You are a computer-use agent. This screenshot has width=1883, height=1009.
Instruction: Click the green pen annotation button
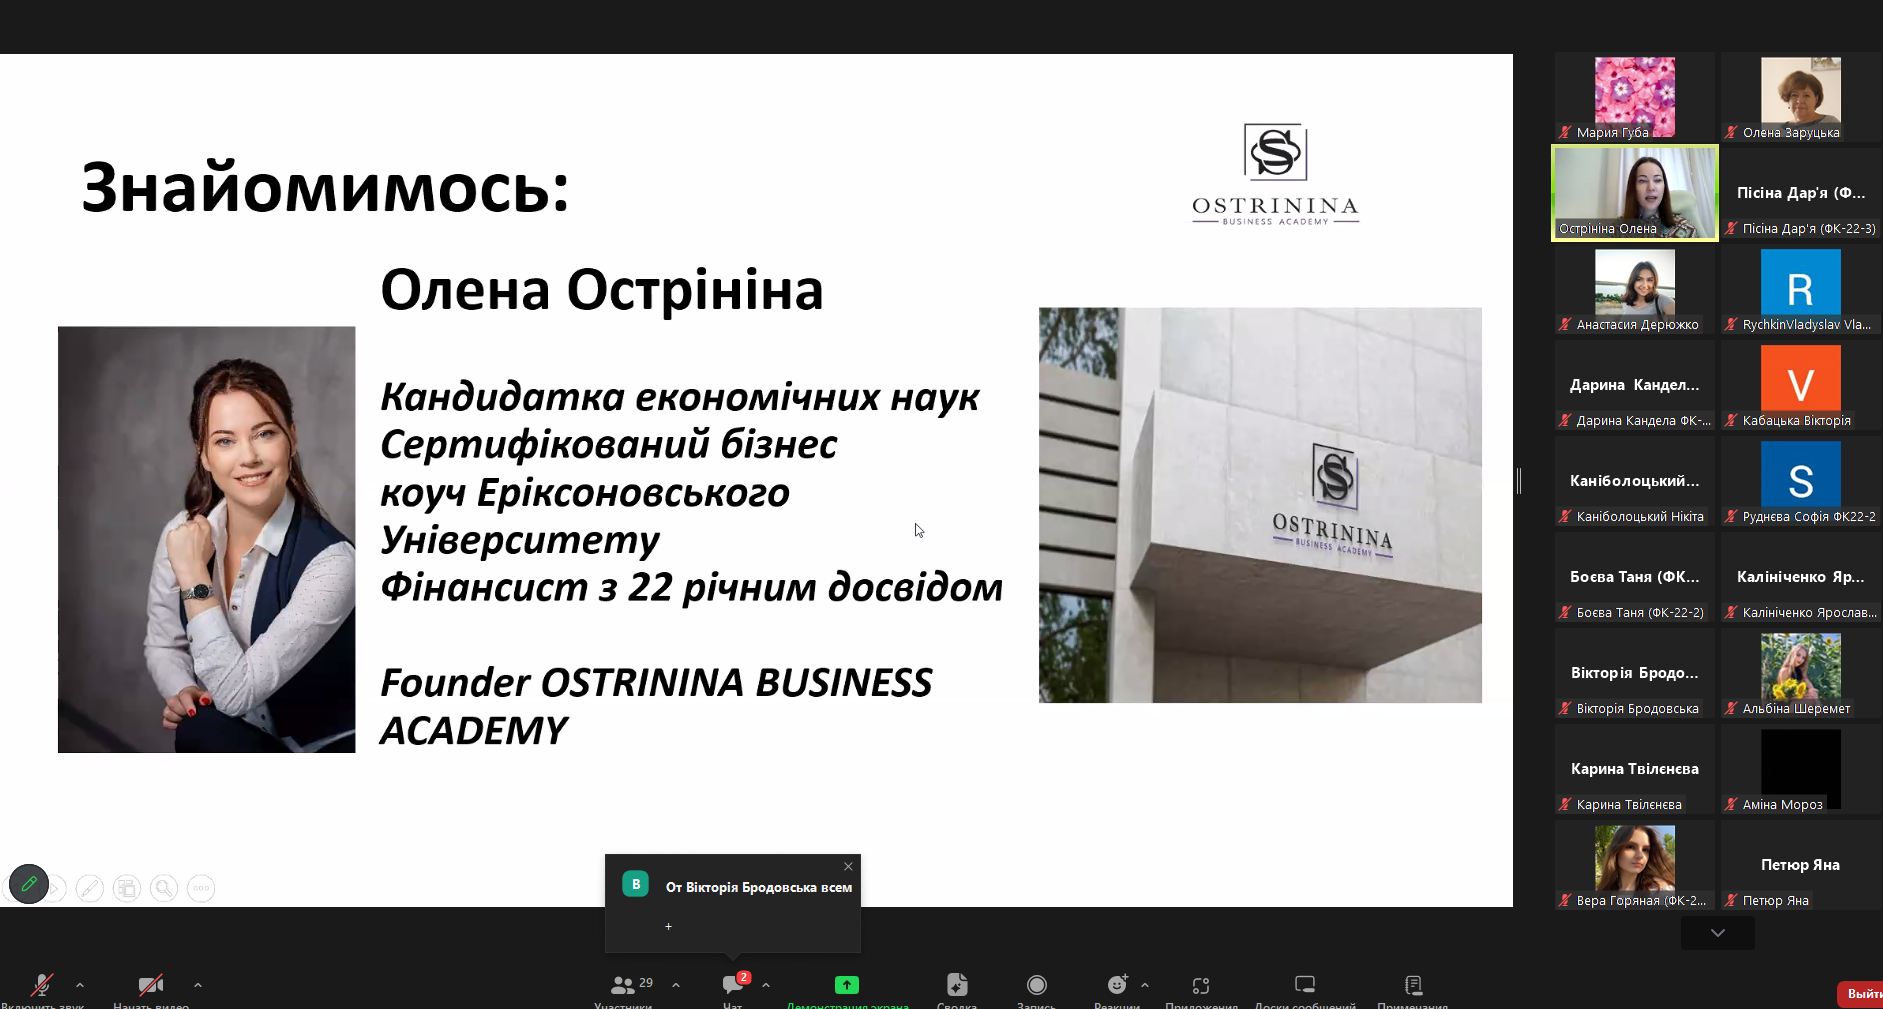[29, 884]
